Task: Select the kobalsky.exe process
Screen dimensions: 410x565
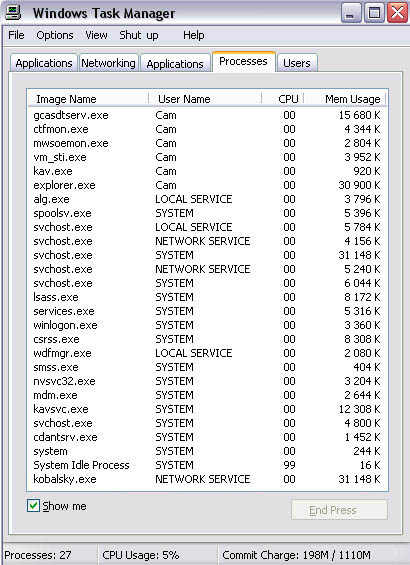Action: 207,479
